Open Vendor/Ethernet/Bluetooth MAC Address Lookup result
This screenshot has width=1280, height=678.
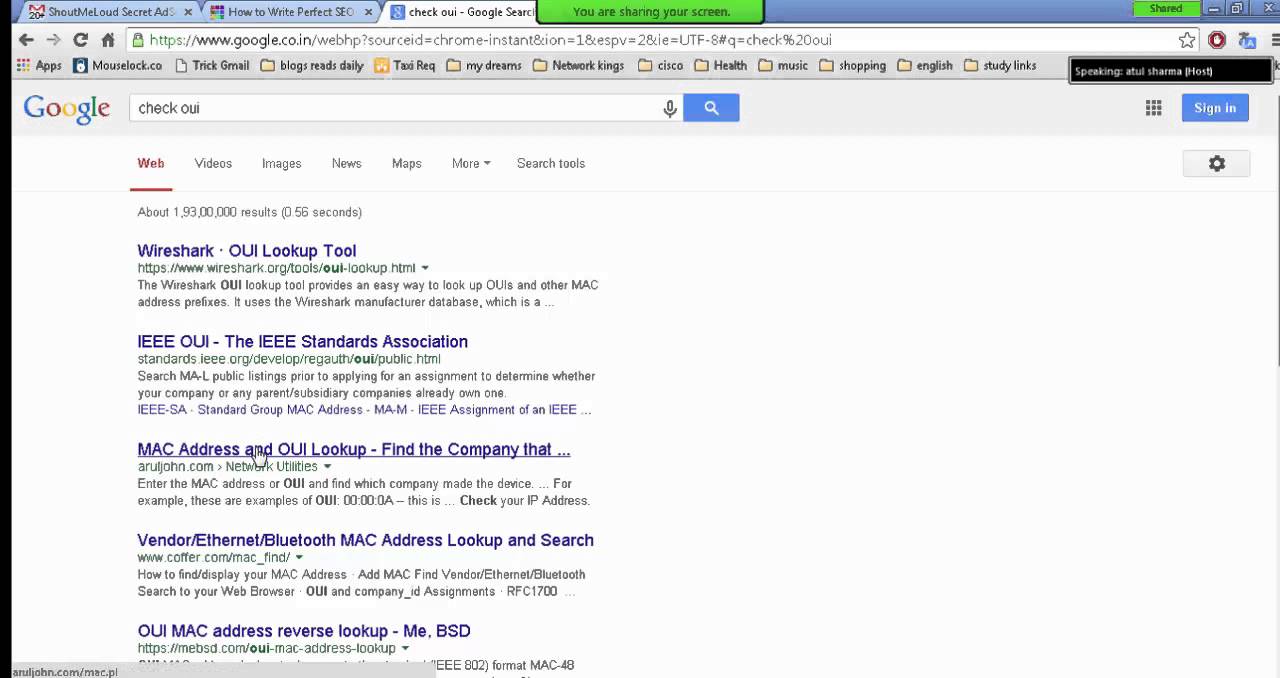click(366, 540)
